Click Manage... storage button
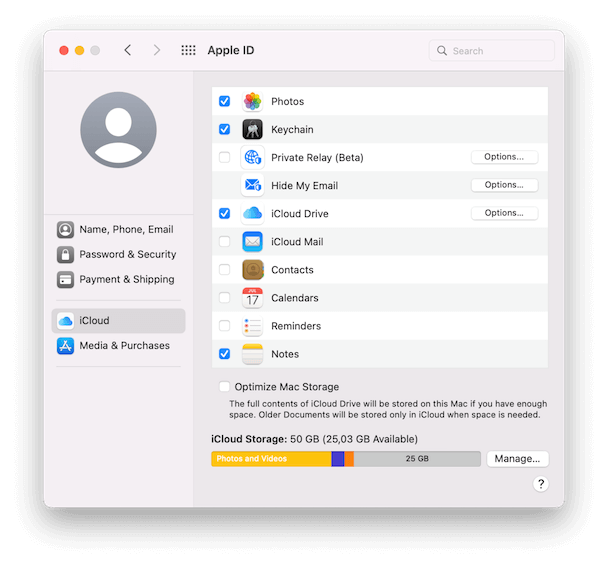The height and width of the screenshot is (565, 608). click(517, 459)
